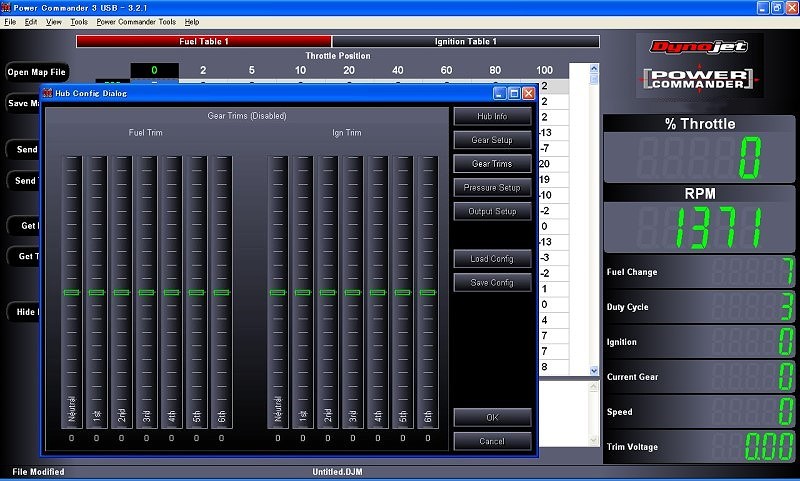Open the Edit menu

[31, 22]
